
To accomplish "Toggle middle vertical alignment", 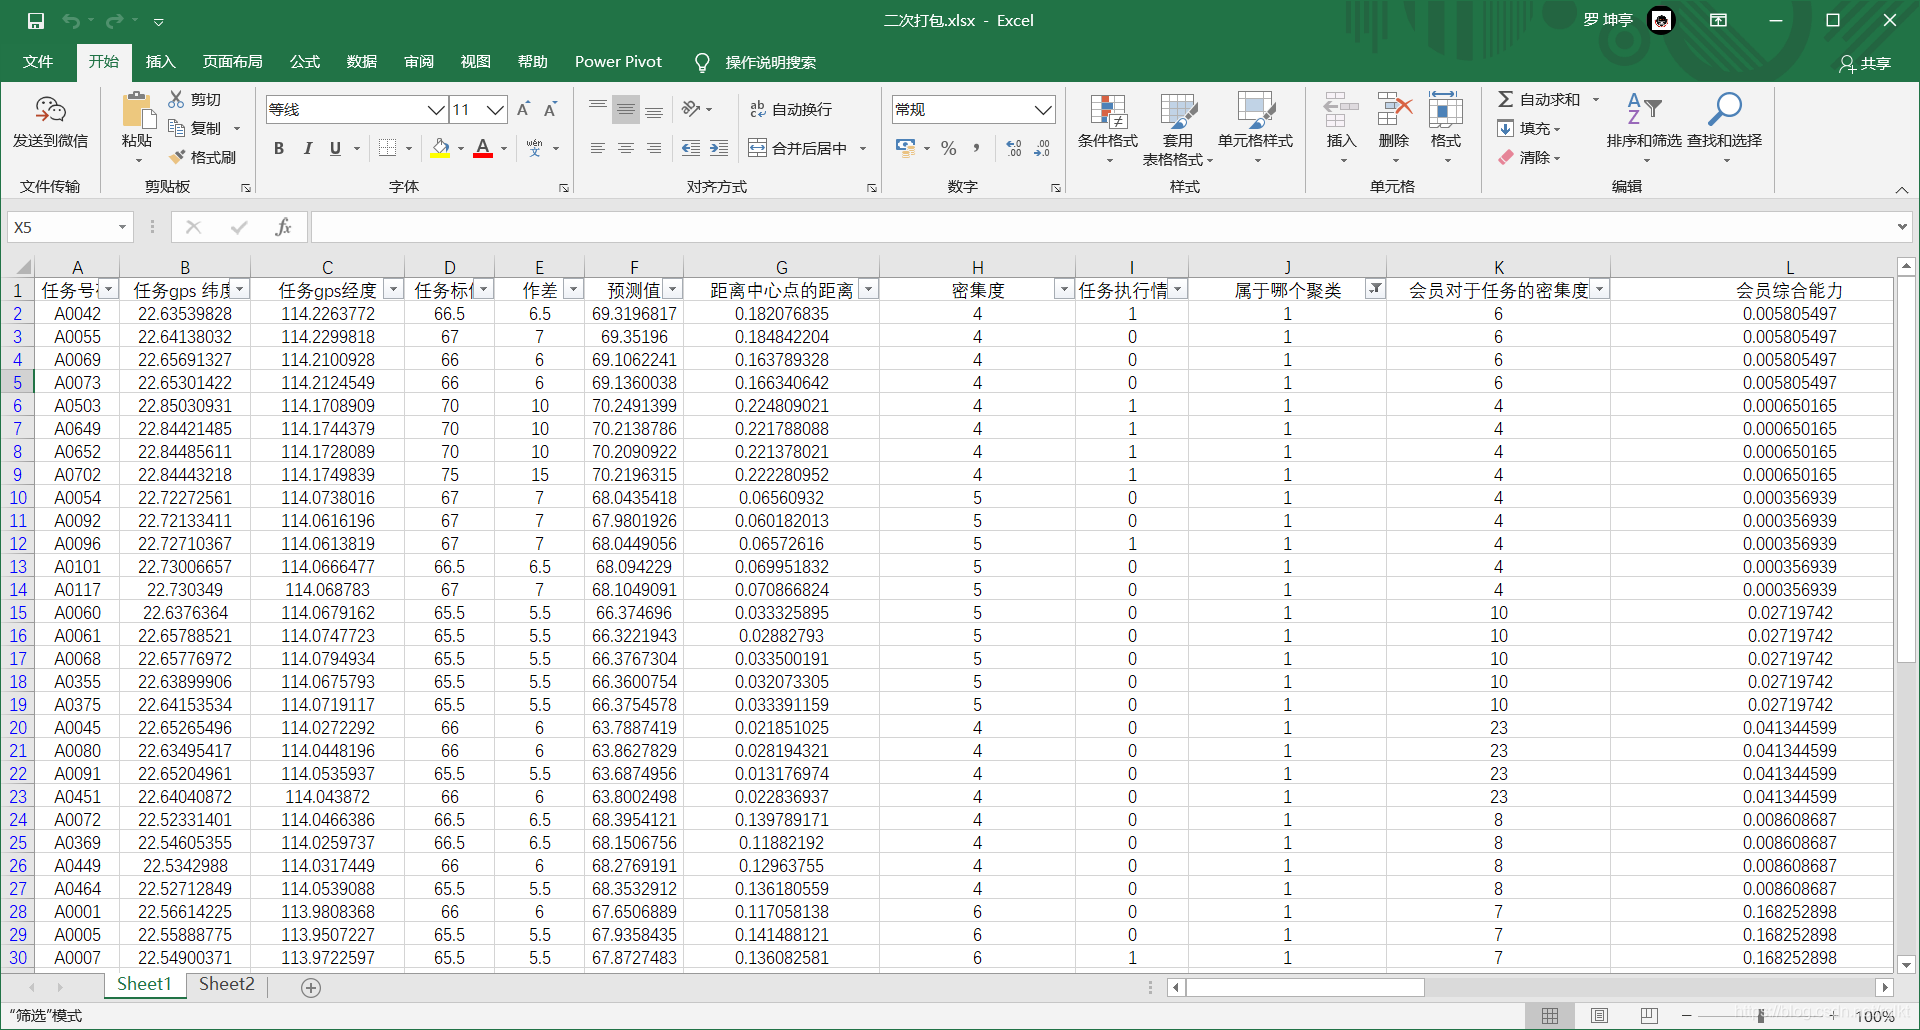I will click(x=626, y=109).
